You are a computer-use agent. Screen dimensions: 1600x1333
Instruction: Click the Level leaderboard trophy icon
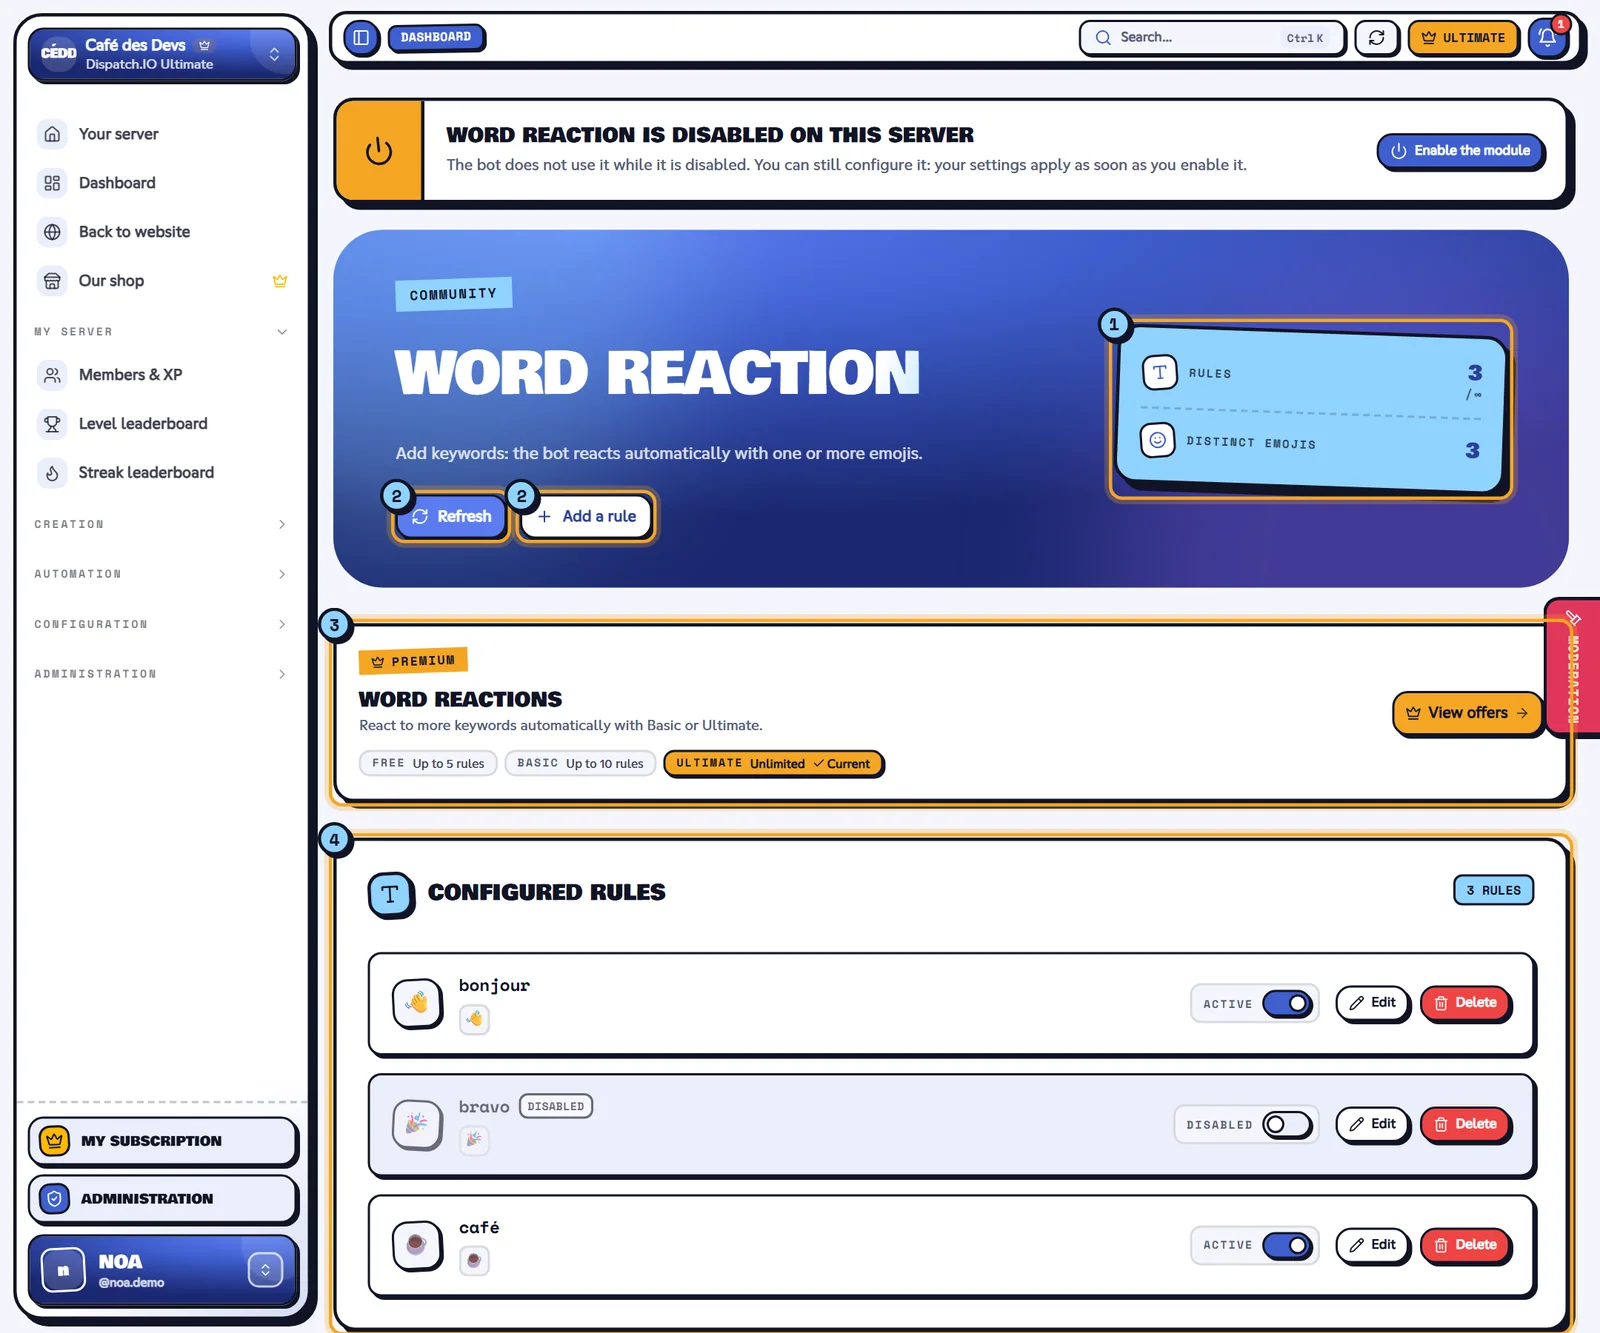(x=53, y=424)
